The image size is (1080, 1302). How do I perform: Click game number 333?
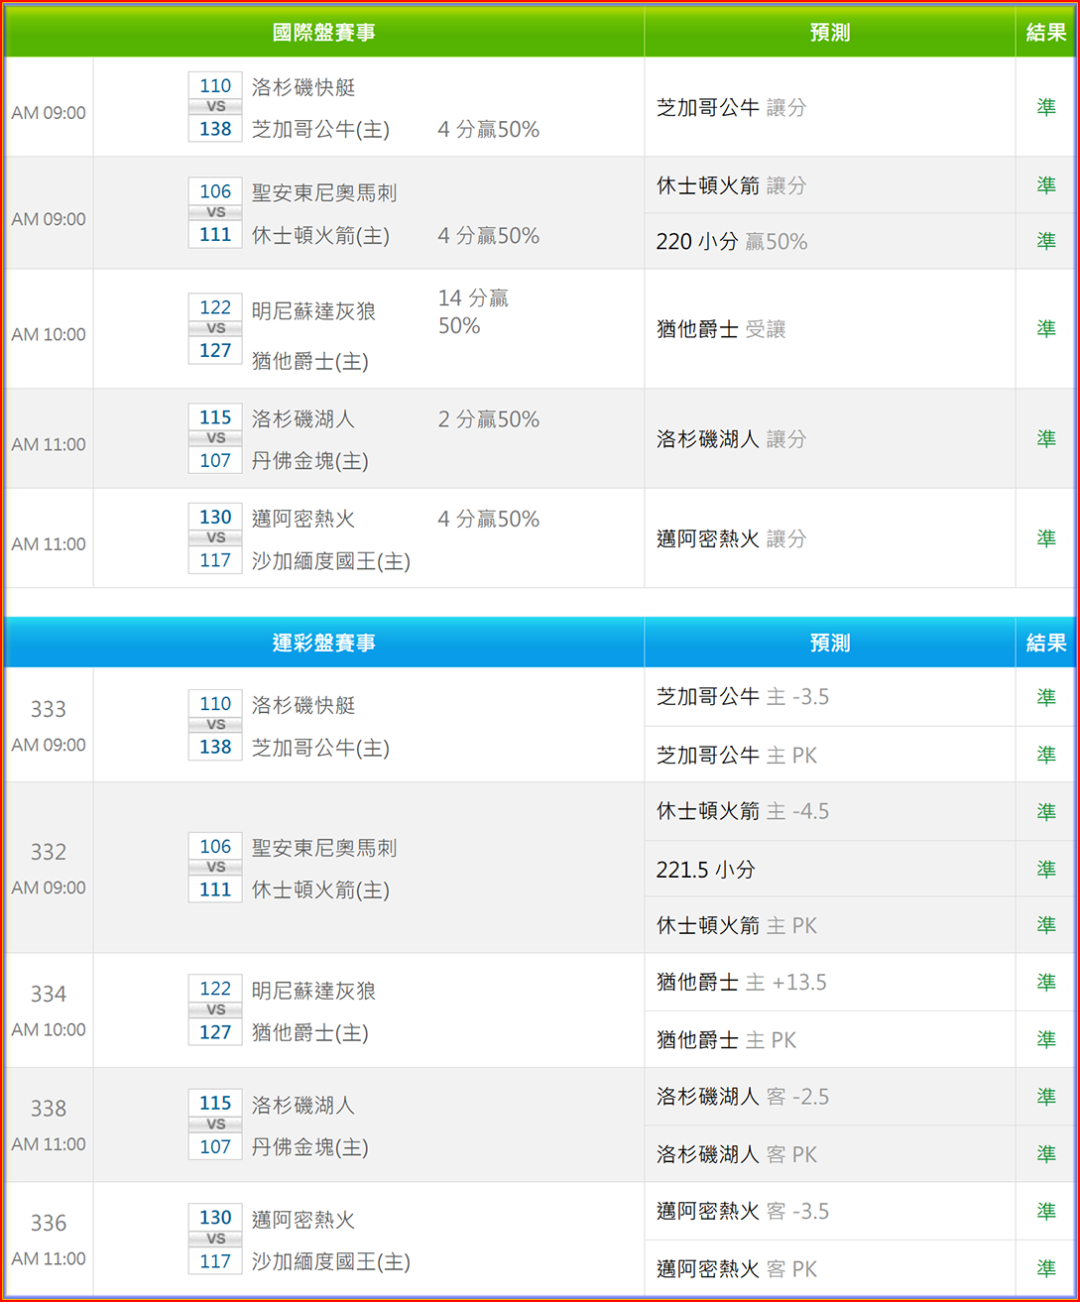coord(48,709)
